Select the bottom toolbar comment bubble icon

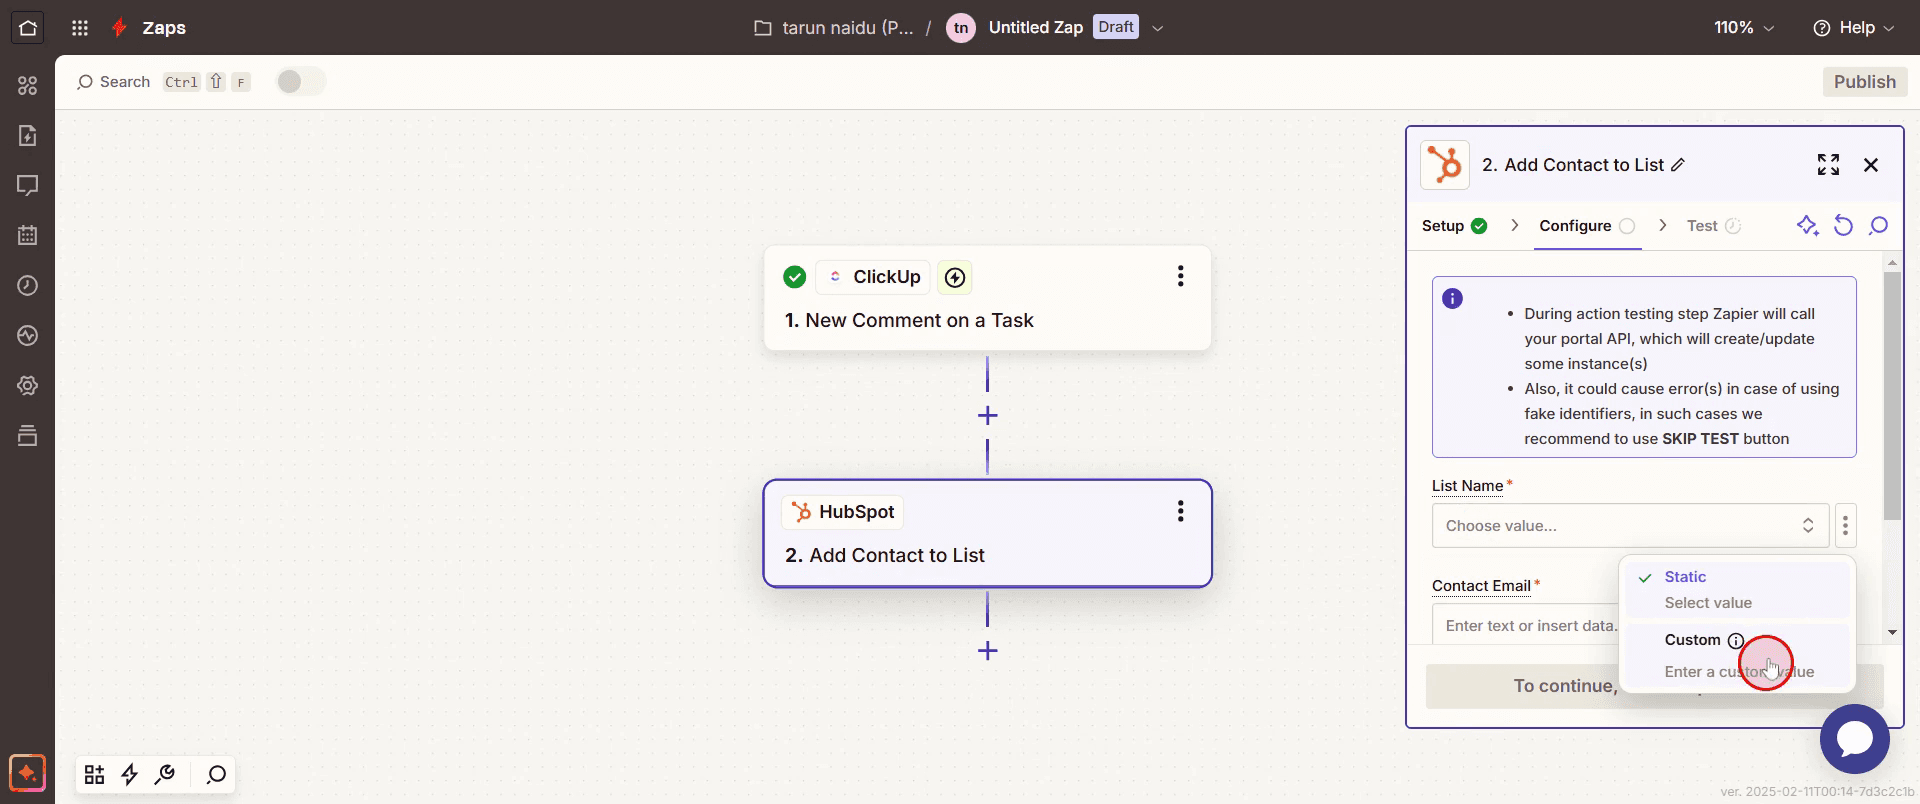[x=216, y=775]
